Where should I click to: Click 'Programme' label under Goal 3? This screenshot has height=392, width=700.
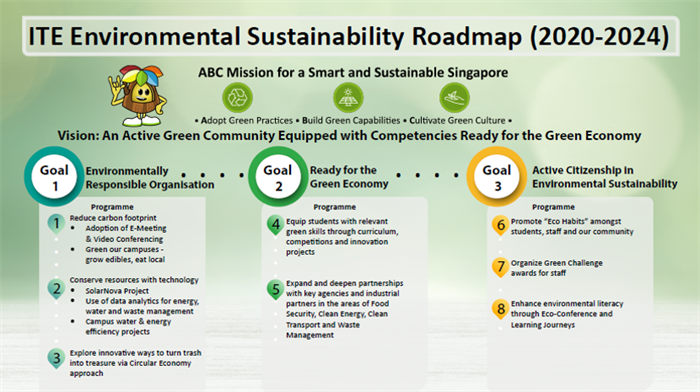tap(553, 207)
